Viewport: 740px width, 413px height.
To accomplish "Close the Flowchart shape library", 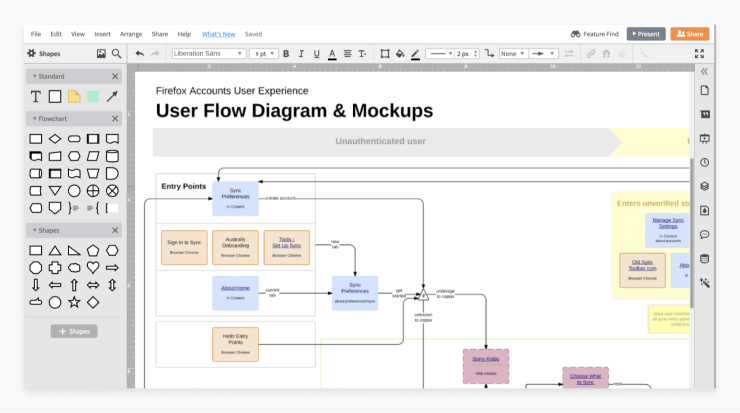I will tap(115, 118).
